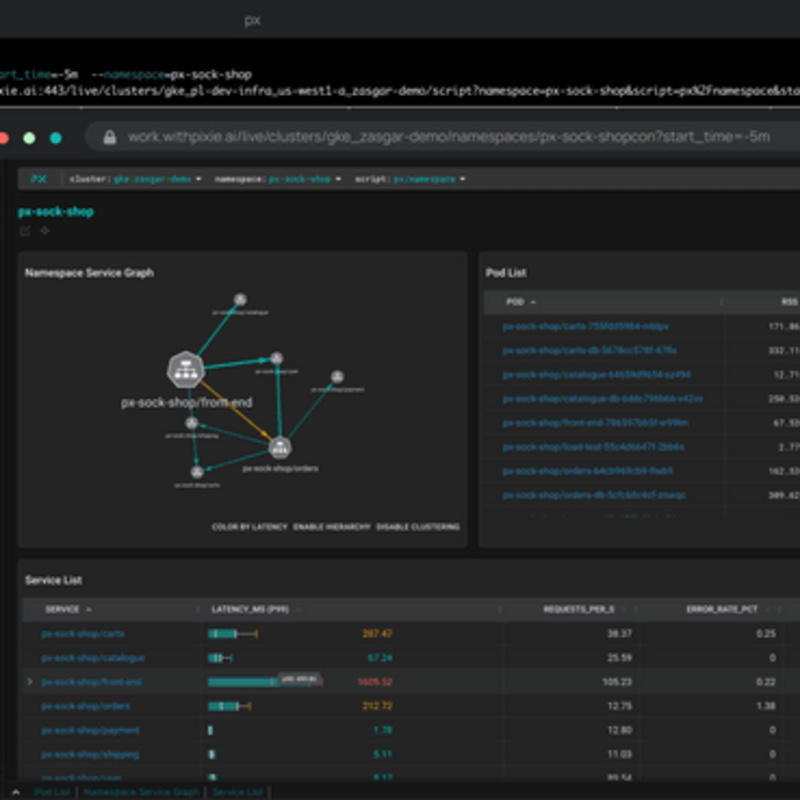Click the px-sock-shop/orders node in graph

(280, 448)
